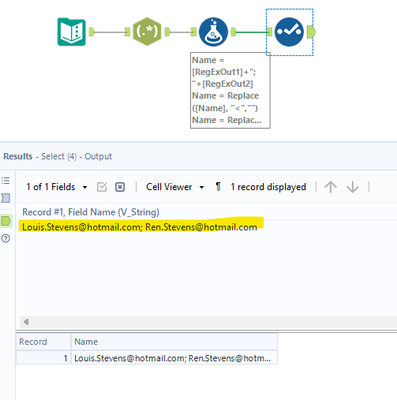This screenshot has width=397, height=400.
Task: Select the Formula flask tool
Action: click(x=213, y=32)
